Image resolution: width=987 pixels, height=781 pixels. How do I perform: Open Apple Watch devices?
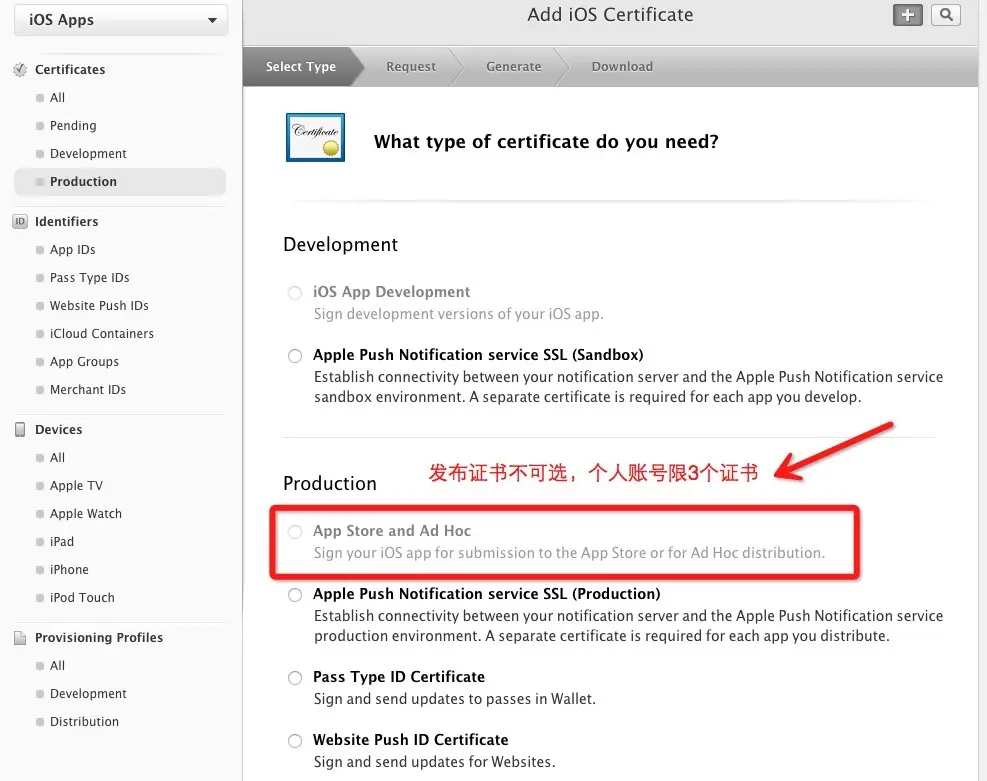pos(86,514)
